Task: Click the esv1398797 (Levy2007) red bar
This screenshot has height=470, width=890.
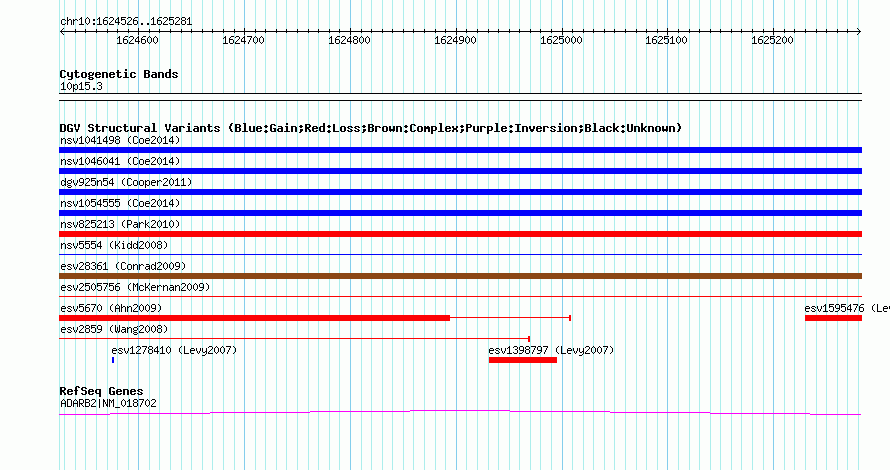Action: pyautogui.click(x=523, y=360)
